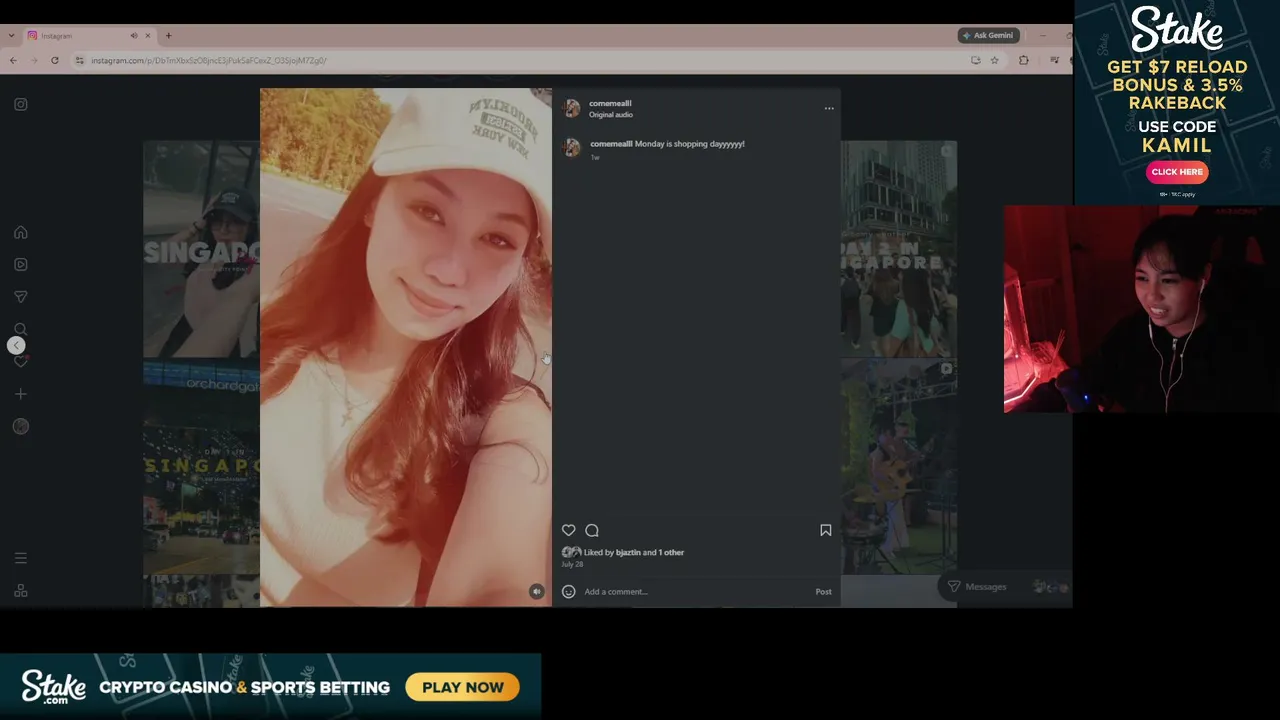Close the Instagram browser tab
This screenshot has width=1280, height=720.
click(x=148, y=36)
